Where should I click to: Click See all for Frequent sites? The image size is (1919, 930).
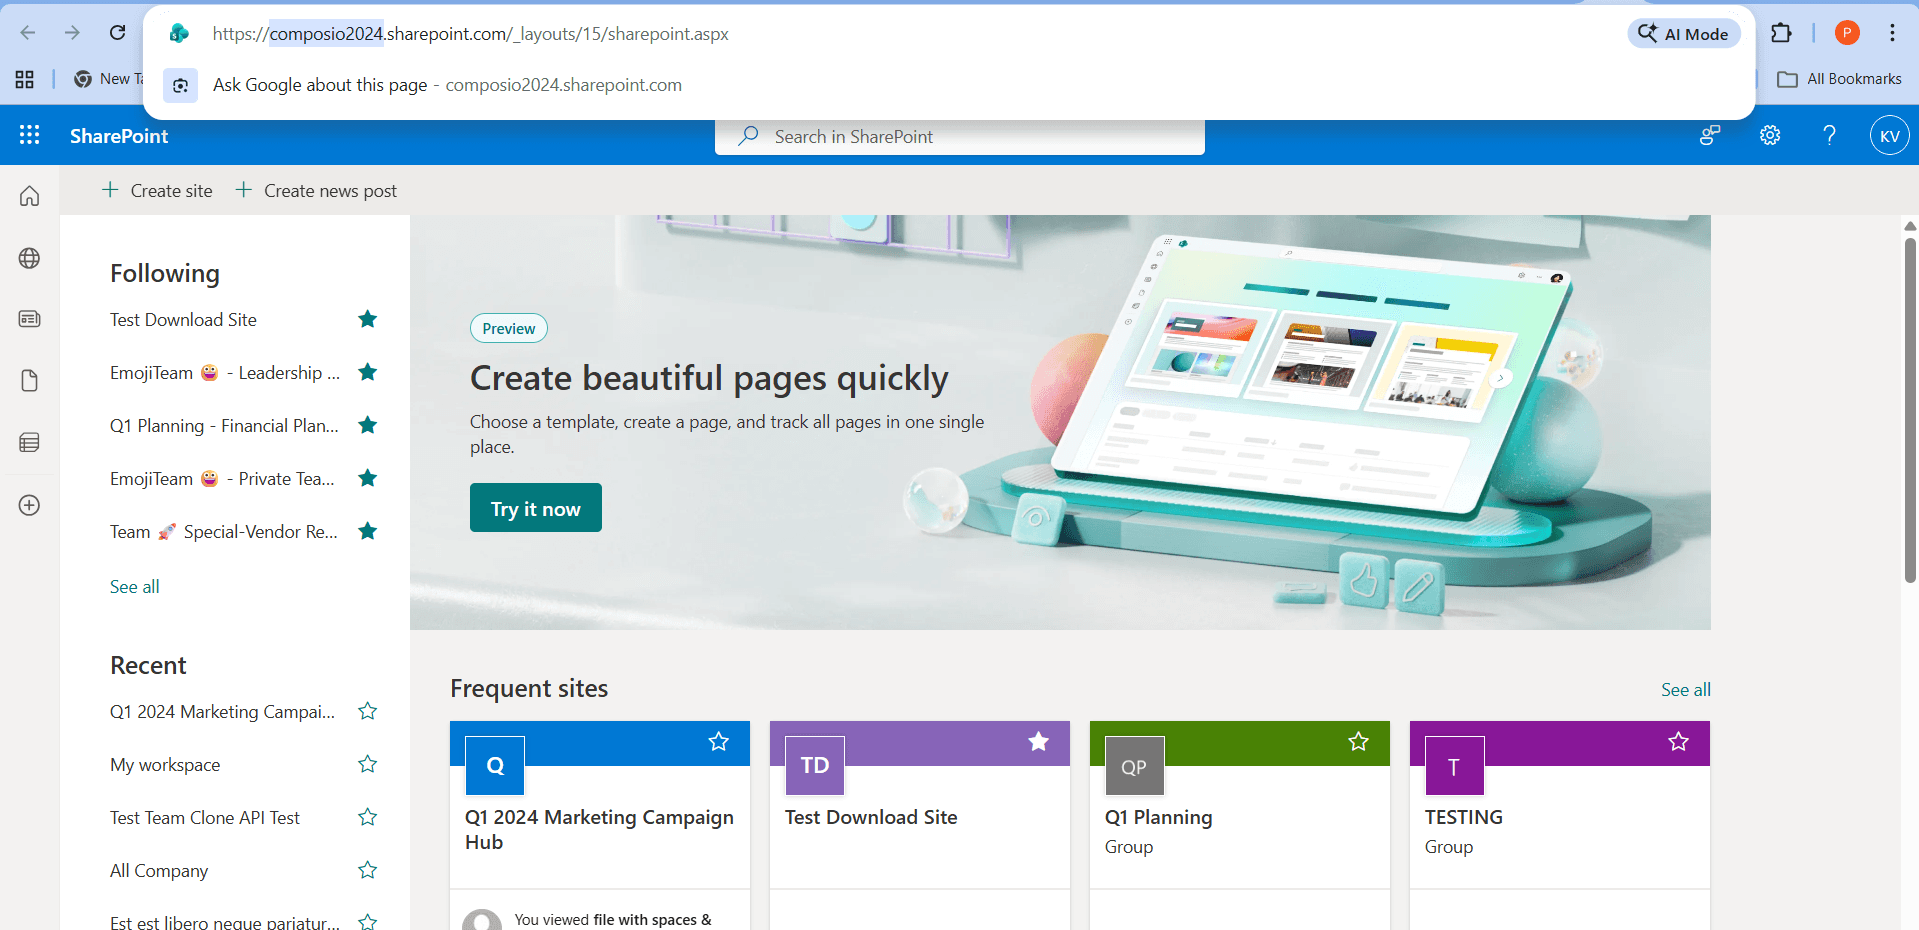click(1686, 690)
